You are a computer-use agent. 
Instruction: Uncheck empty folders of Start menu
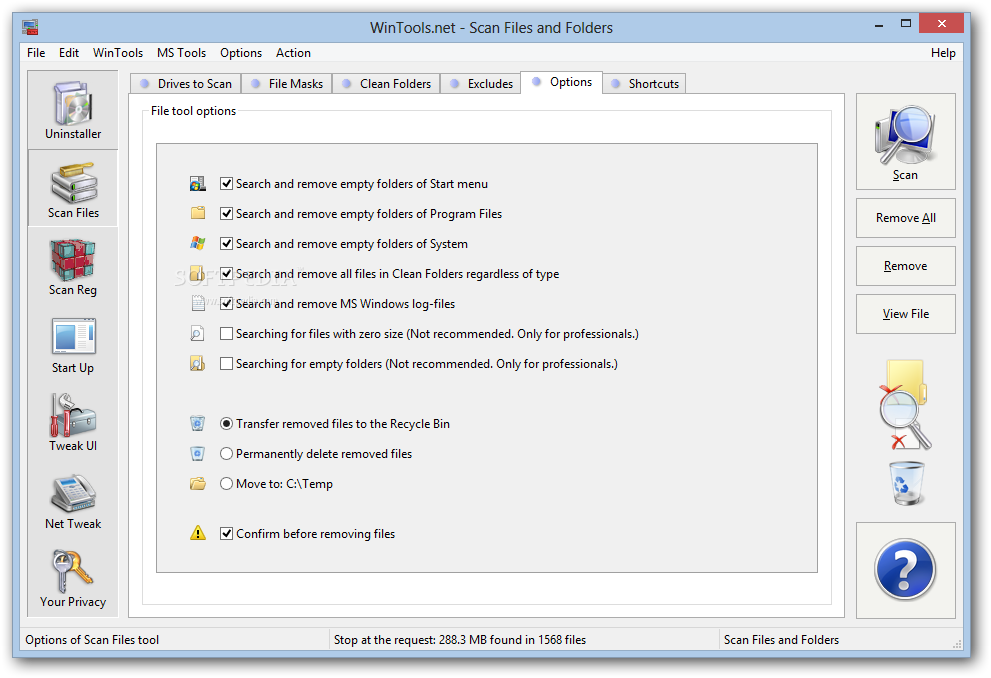[x=226, y=184]
